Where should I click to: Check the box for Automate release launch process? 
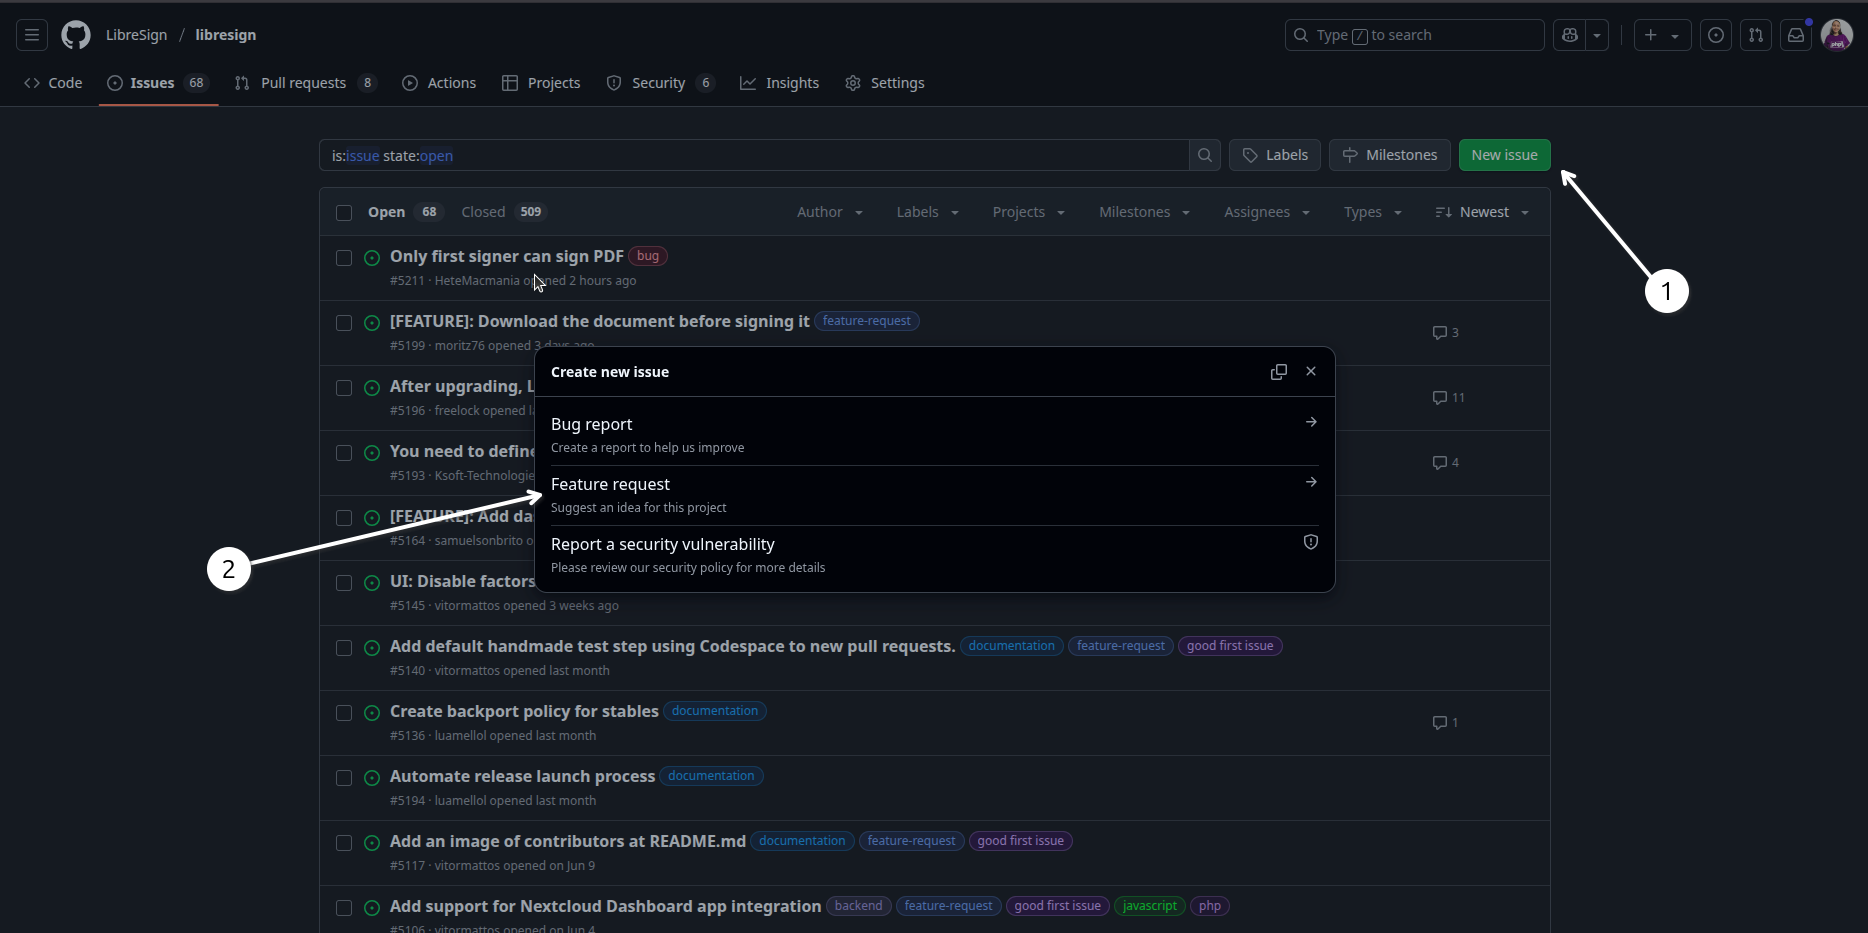[x=344, y=778]
